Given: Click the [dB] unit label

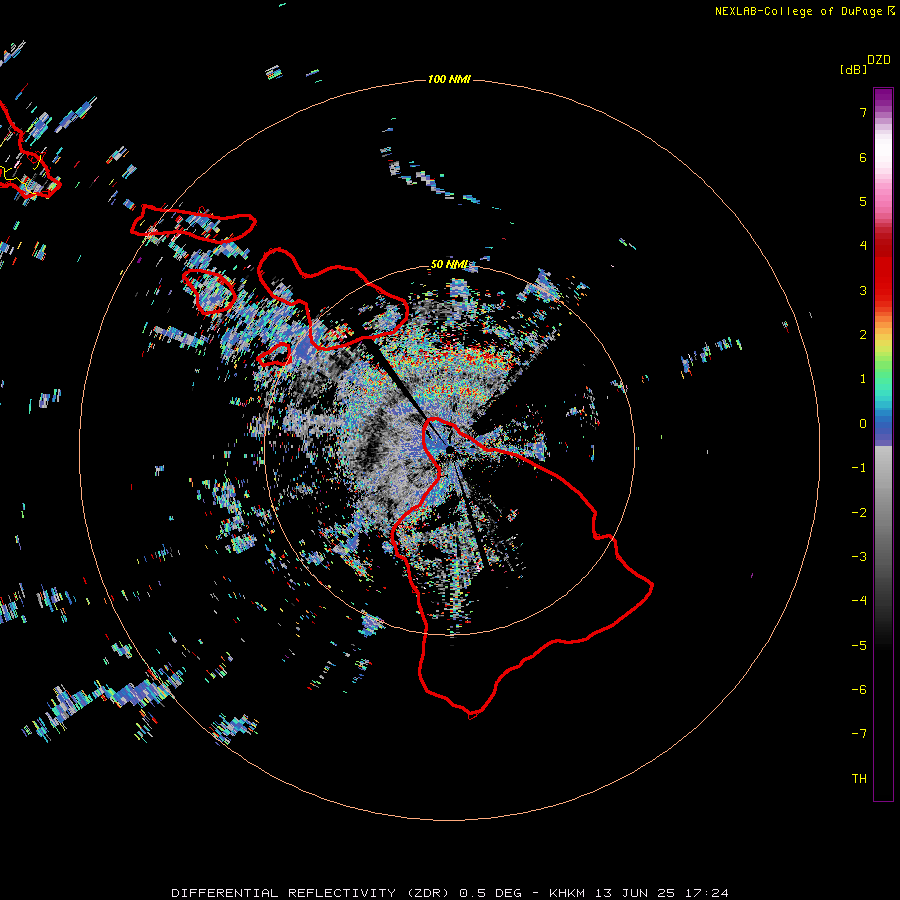Looking at the screenshot, I should tap(853, 69).
